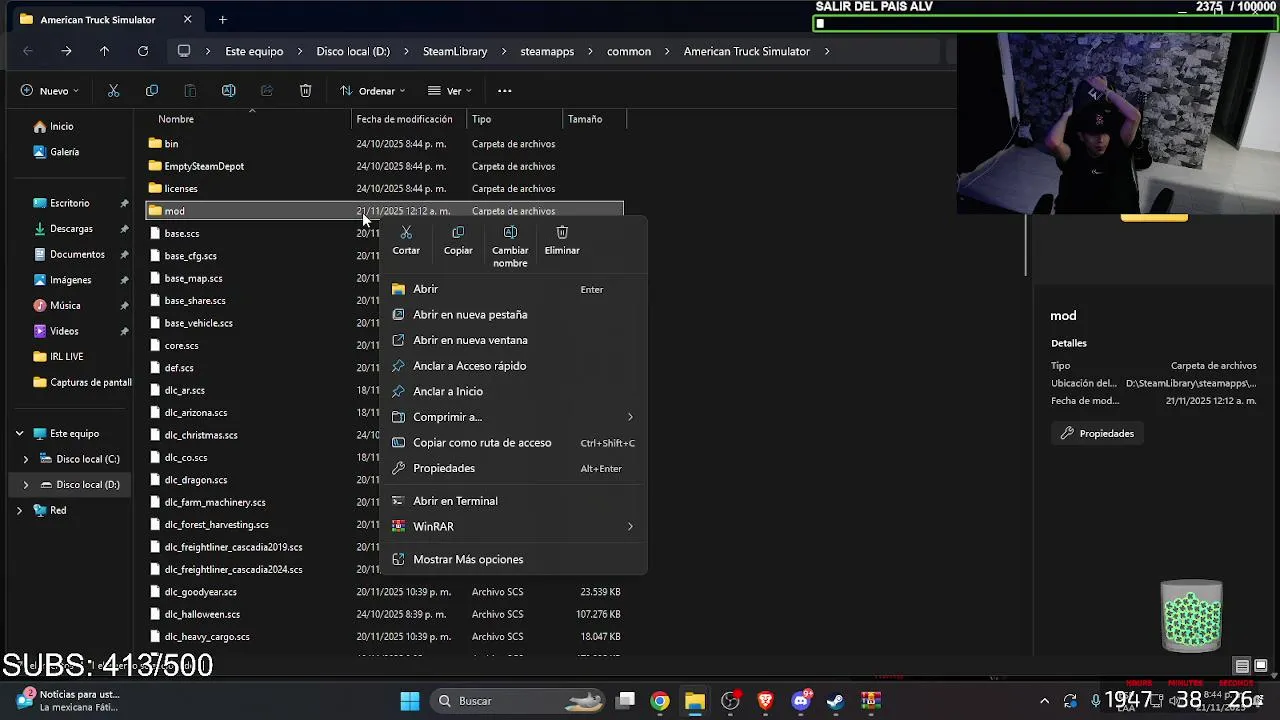Click SteamLibrary breadcrumb in address bar
Viewport: 1280px width, 720px height.
[x=455, y=51]
